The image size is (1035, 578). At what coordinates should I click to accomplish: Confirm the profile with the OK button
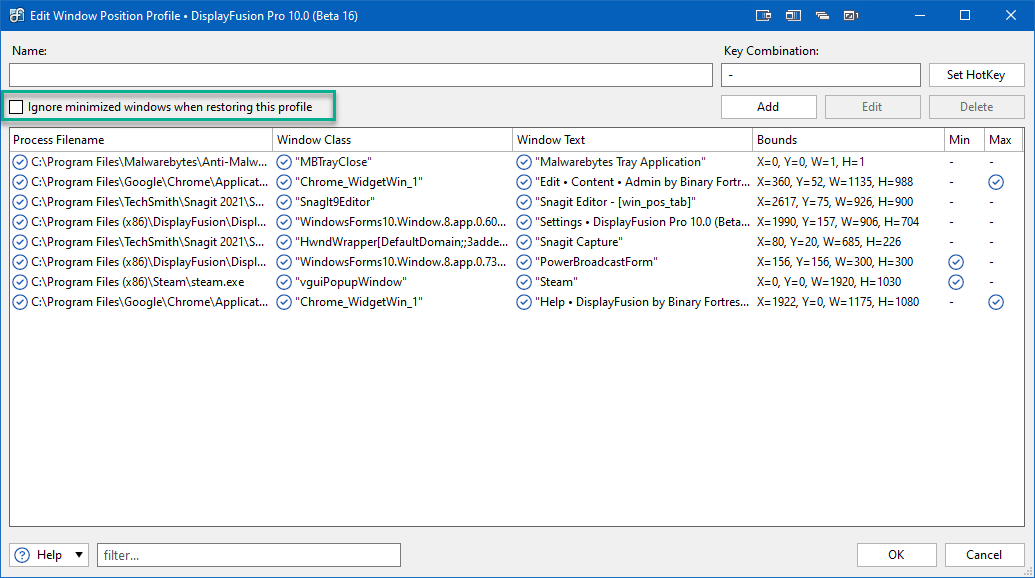(x=896, y=555)
